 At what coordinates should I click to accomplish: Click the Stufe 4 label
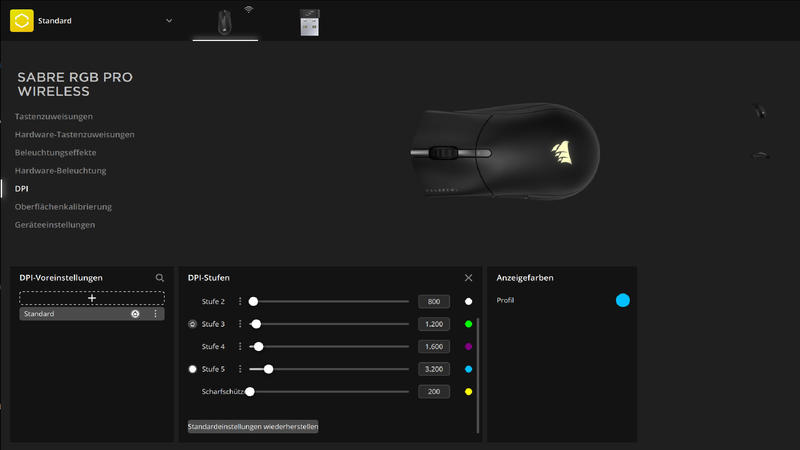[x=213, y=346]
